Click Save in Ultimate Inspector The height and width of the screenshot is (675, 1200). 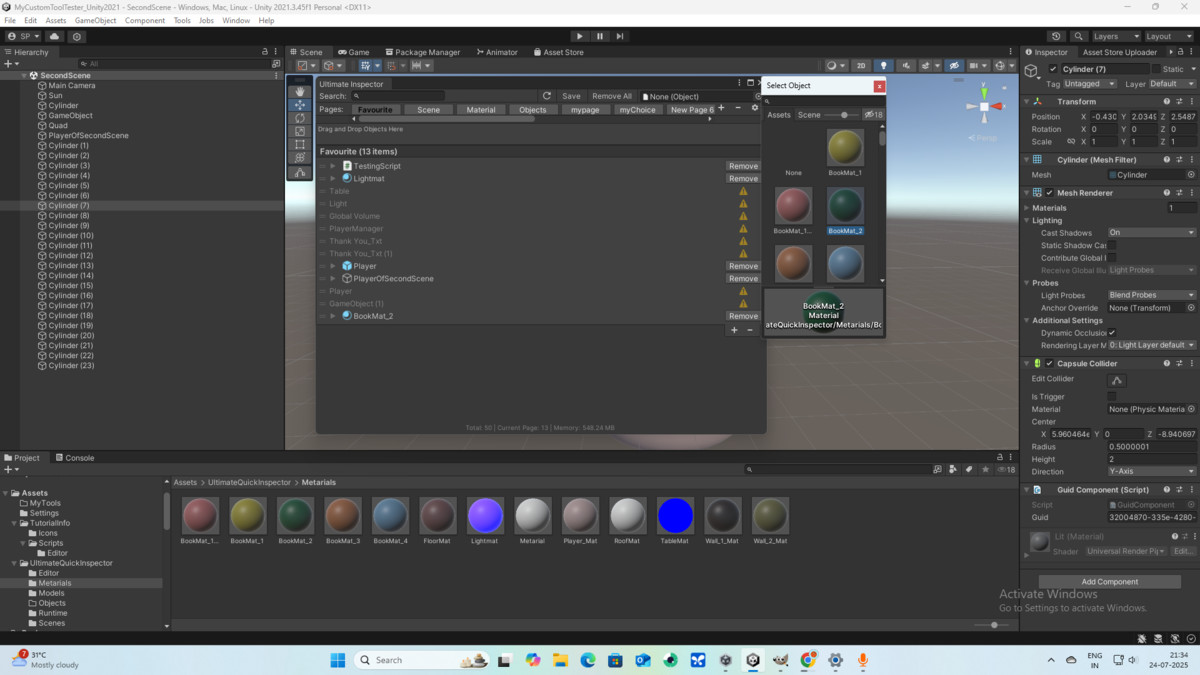point(571,96)
